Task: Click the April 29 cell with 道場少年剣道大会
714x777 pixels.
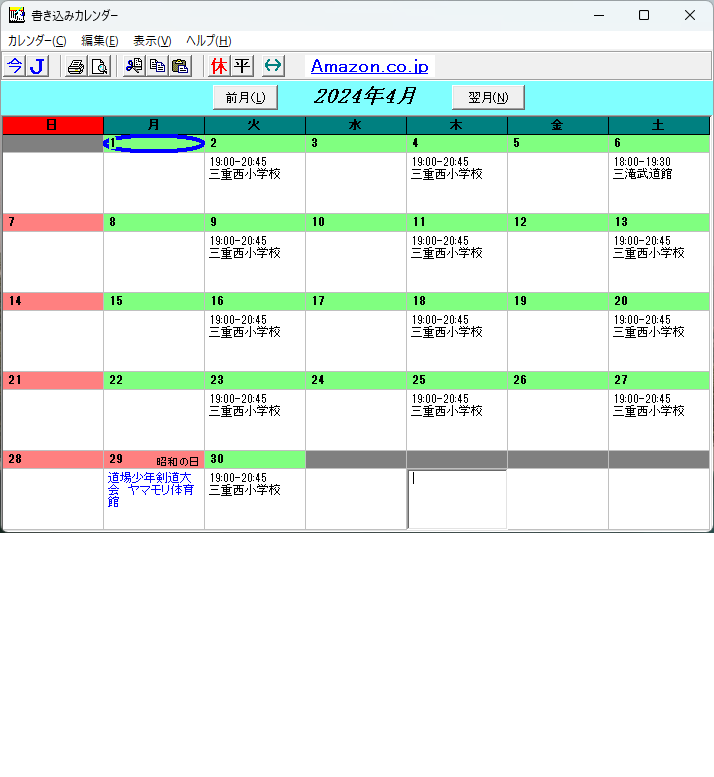Action: 153,490
